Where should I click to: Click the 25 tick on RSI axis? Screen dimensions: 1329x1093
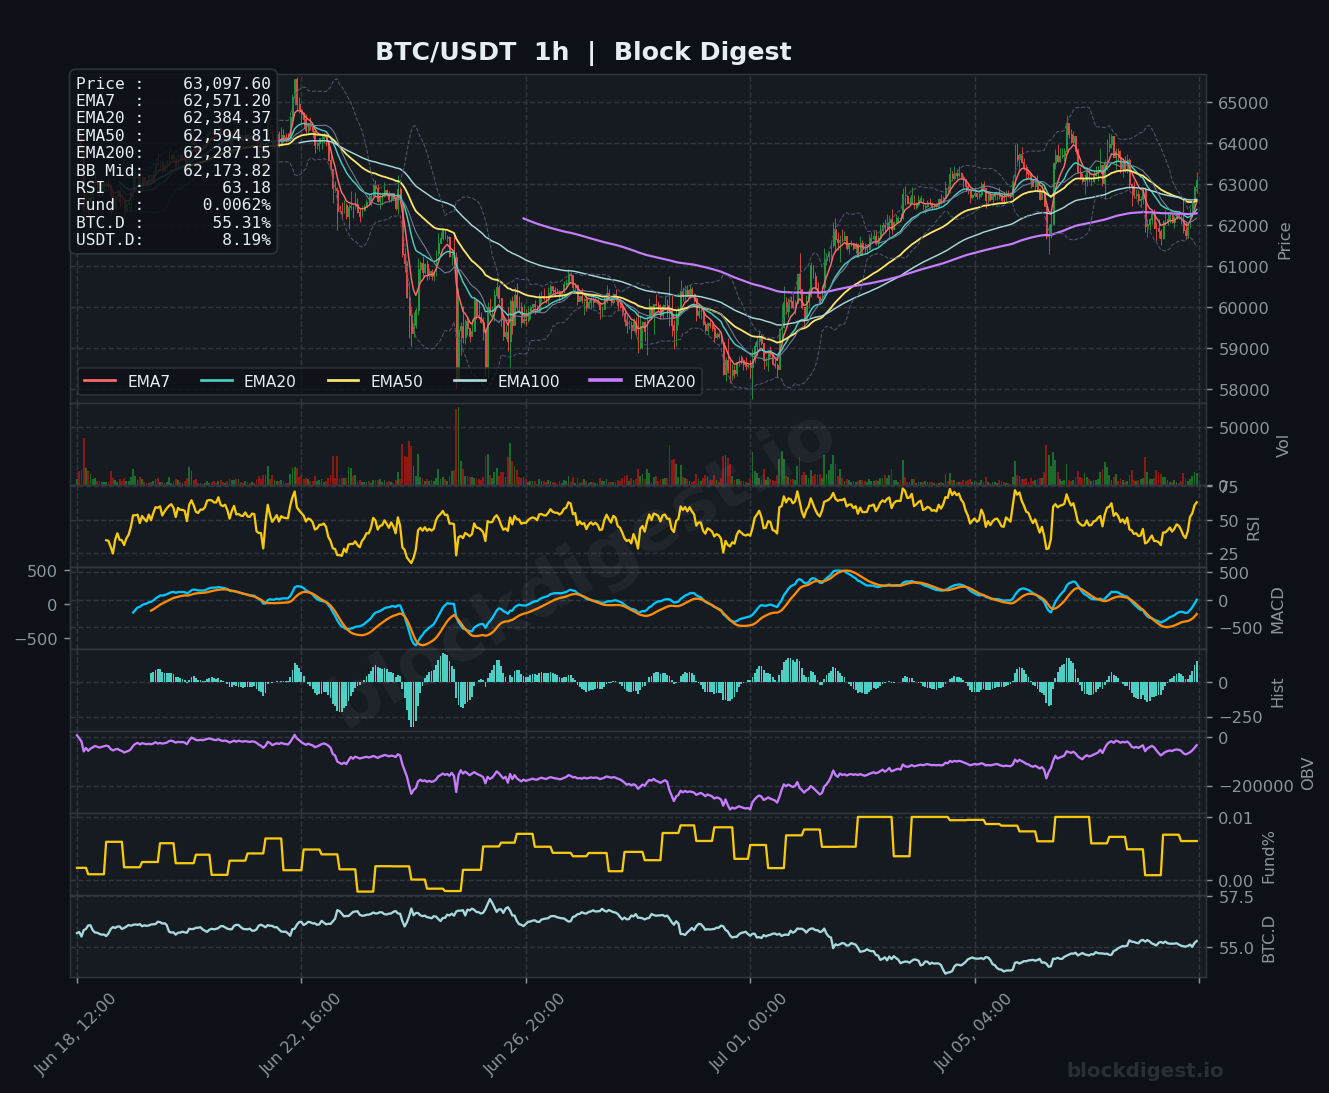click(x=1228, y=554)
